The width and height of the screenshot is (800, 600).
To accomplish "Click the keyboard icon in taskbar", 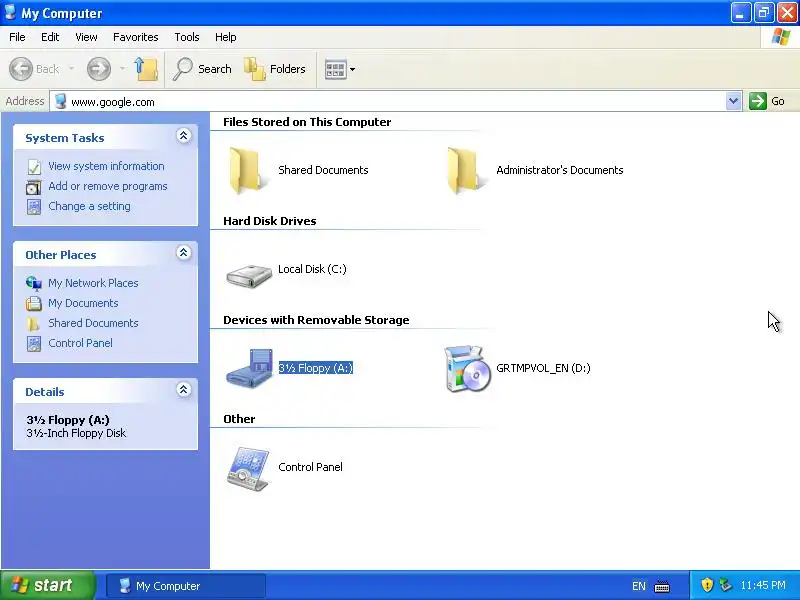I will 662,586.
